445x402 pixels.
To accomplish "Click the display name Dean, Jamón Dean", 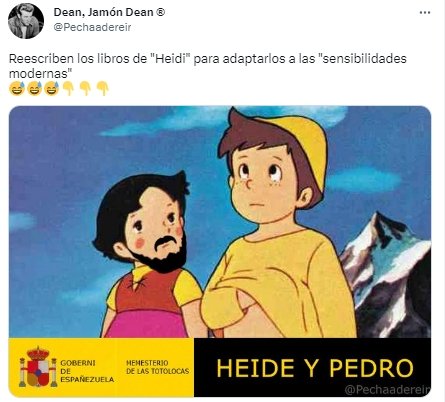I will click(x=103, y=12).
